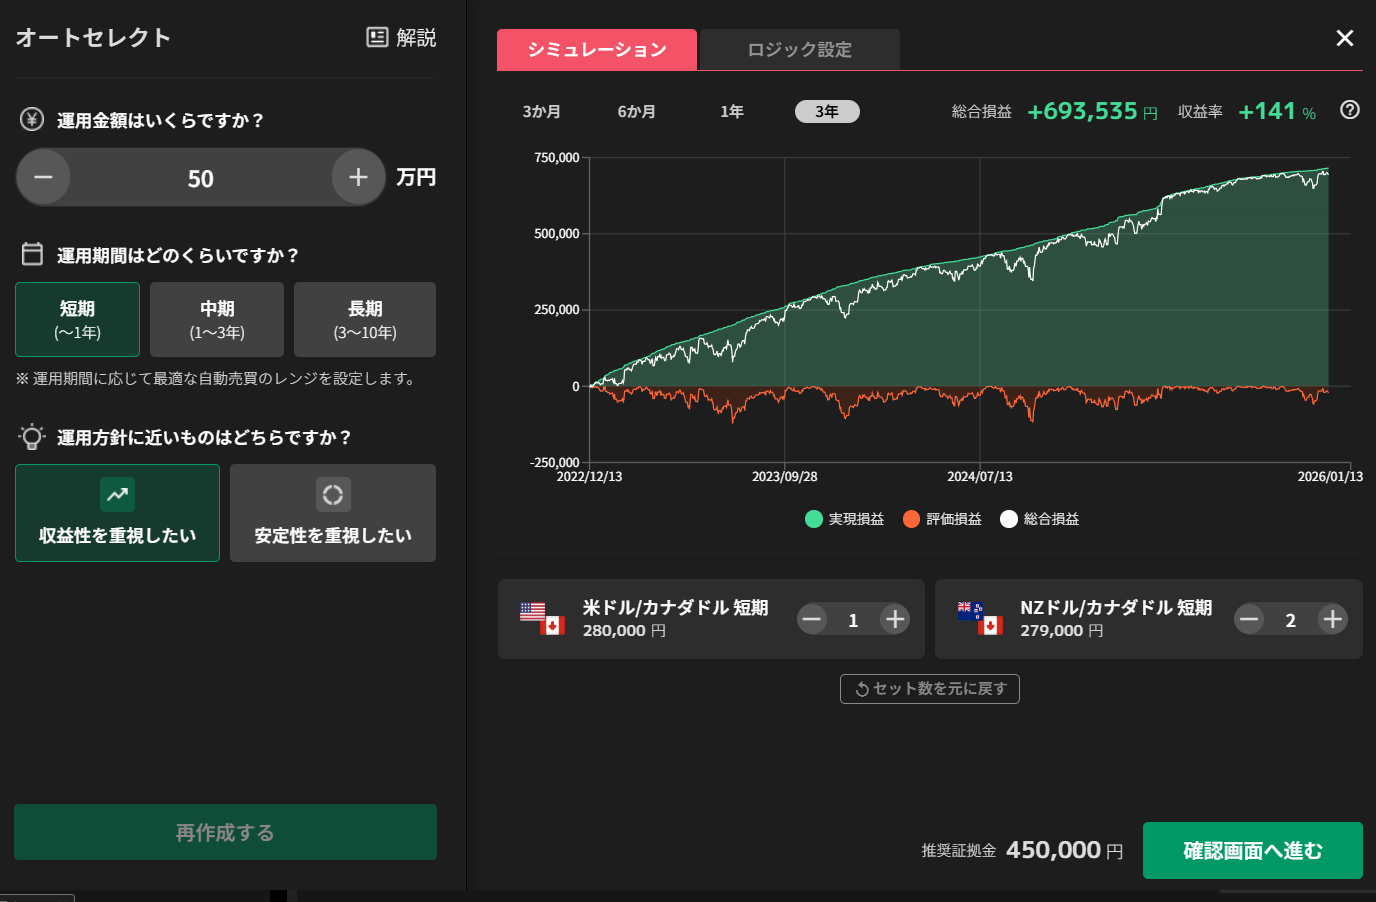Increase NZドル/カナダドル set count
Viewport: 1376px width, 902px height.
coord(1331,620)
